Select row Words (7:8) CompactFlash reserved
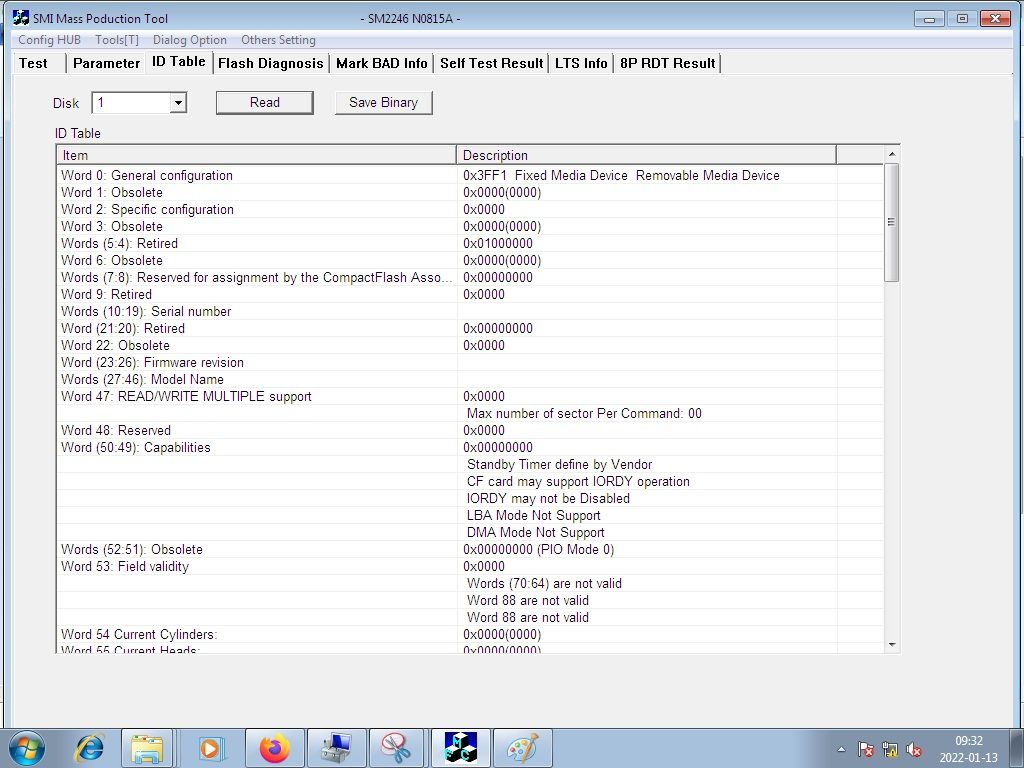 coord(470,278)
